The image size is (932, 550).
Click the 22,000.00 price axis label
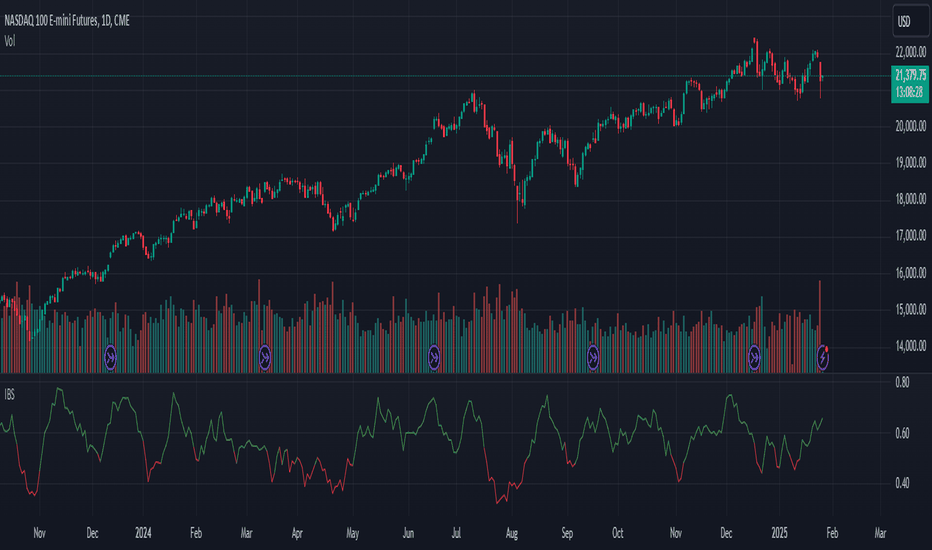point(911,52)
